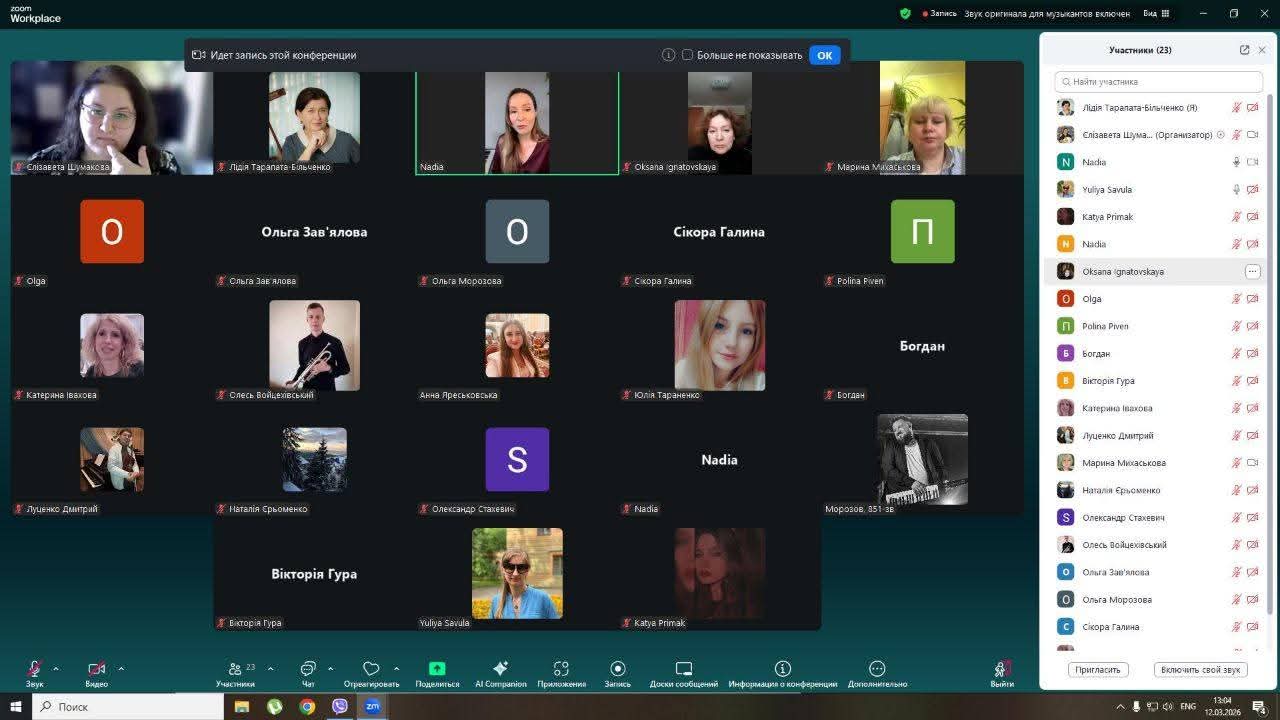This screenshot has width=1280, height=720.
Task: Expand video options arrow next to Видео
Action: click(x=121, y=668)
